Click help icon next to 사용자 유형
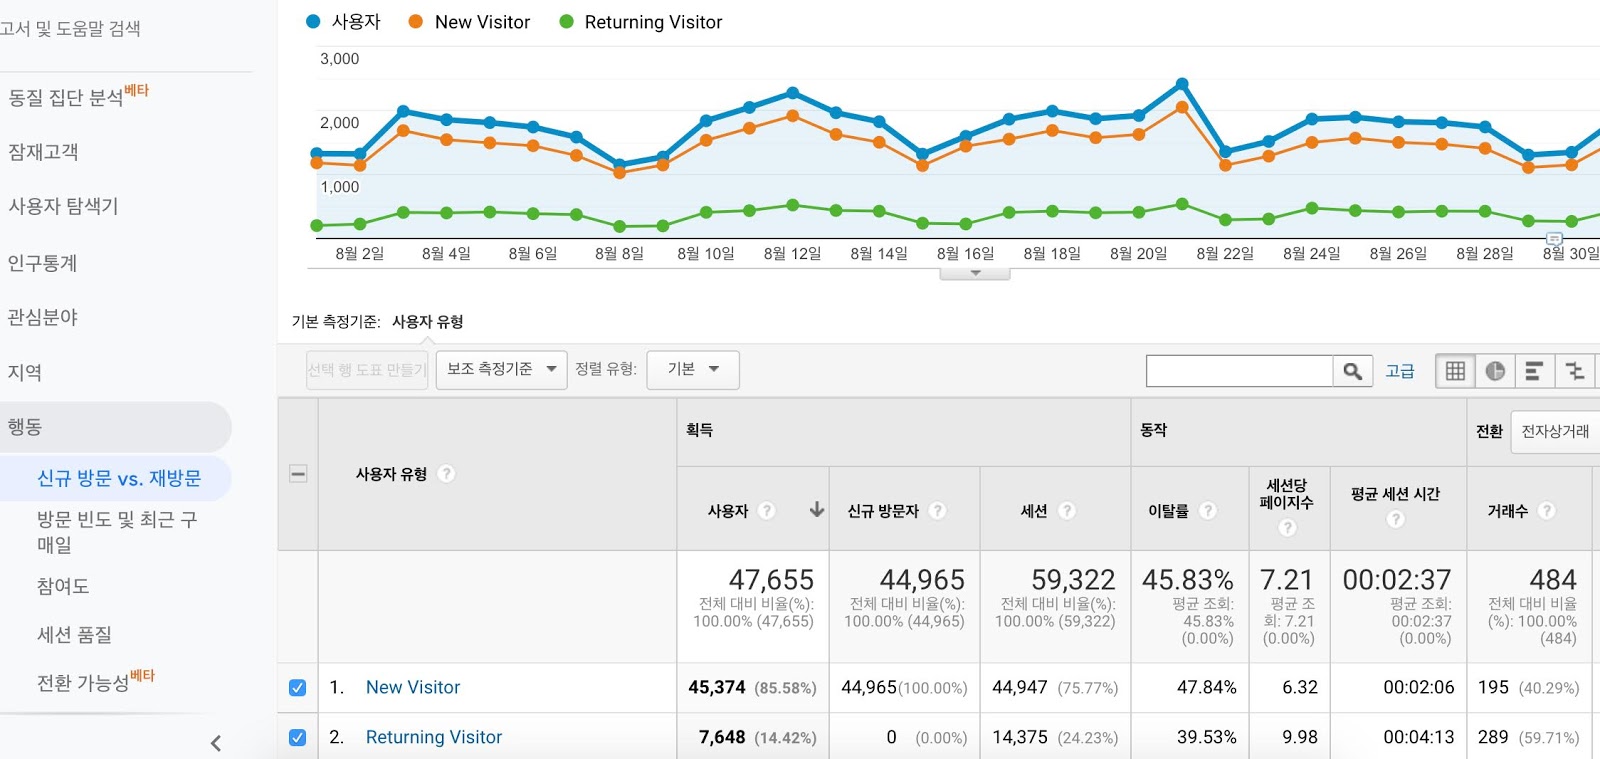This screenshot has width=1600, height=759. point(447,474)
